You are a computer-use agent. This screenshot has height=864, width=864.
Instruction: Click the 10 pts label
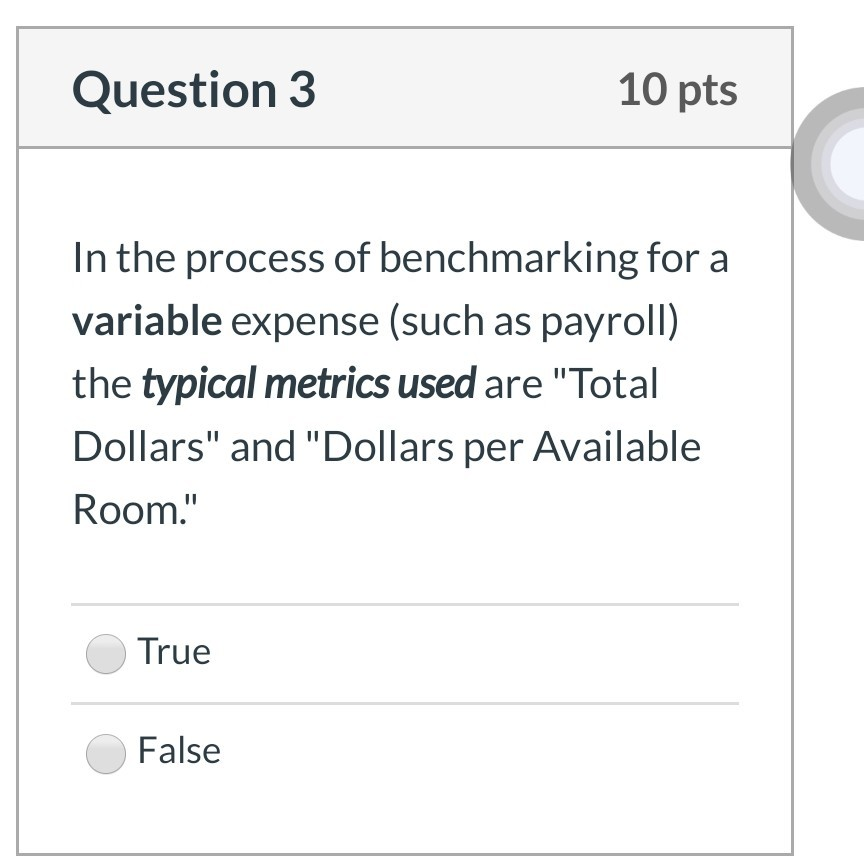pos(679,90)
